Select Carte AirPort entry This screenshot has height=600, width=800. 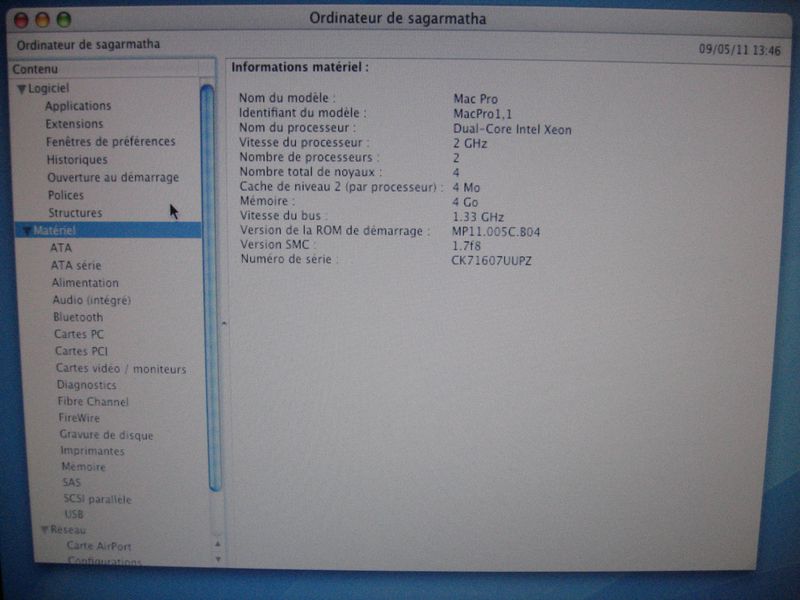[99, 546]
